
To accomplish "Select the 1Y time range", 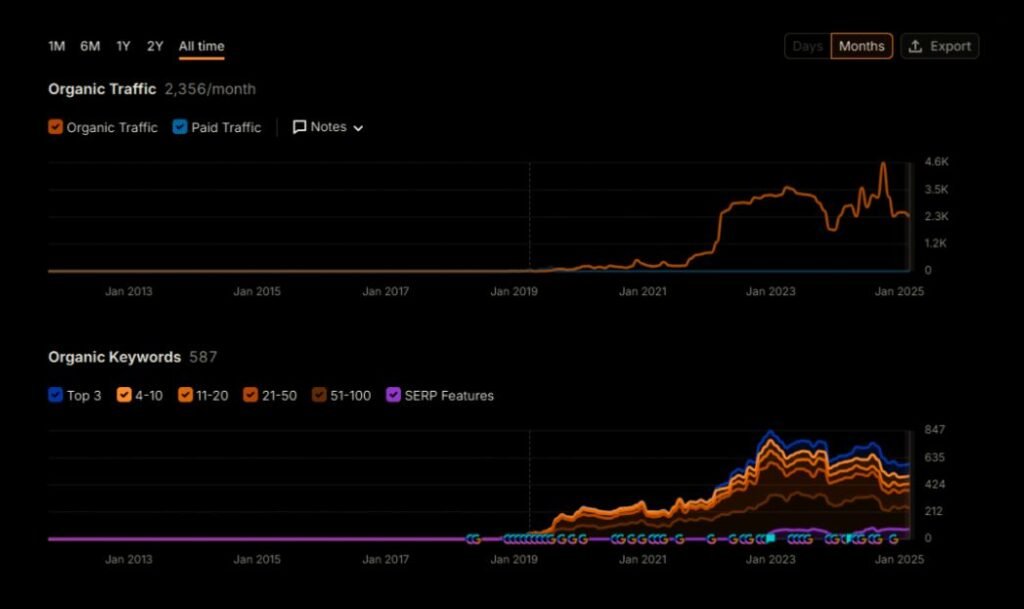I will pyautogui.click(x=123, y=46).
